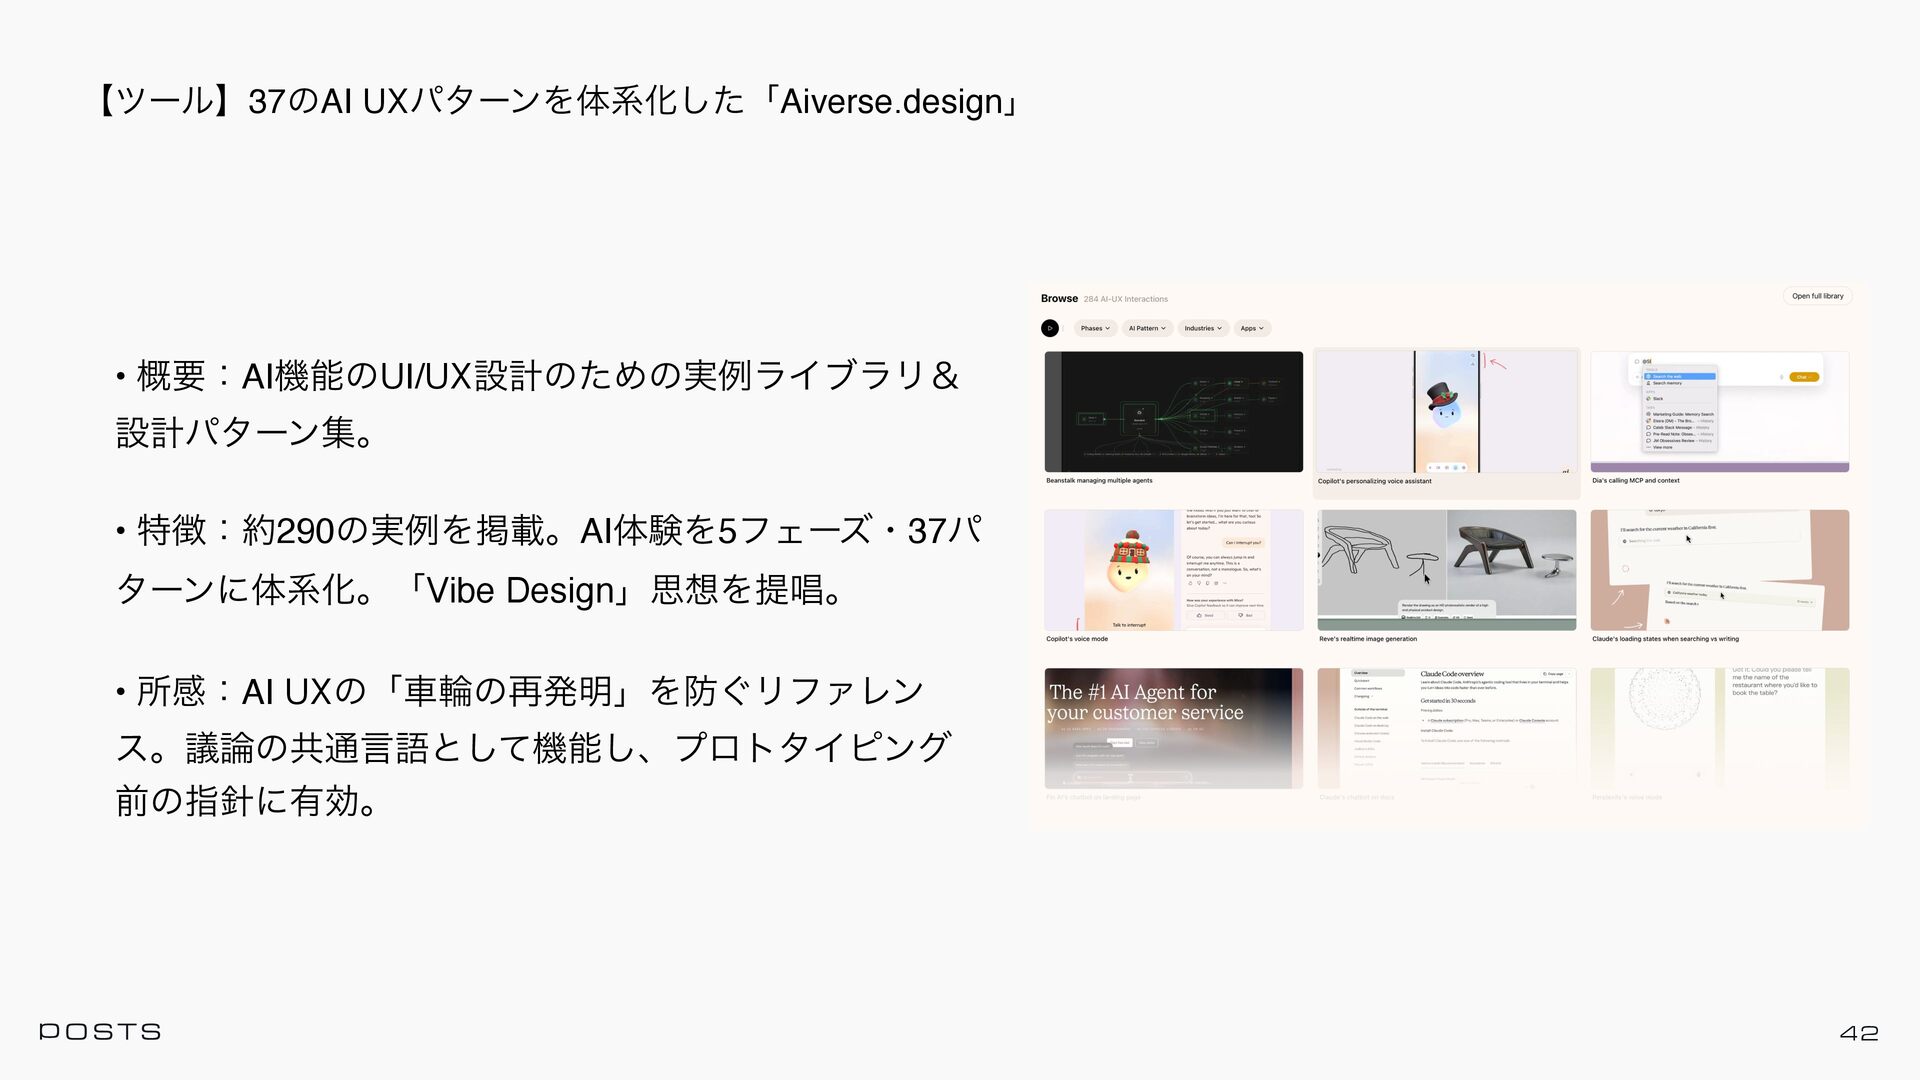
Task: View Reve's realtime image generation example
Action: point(1446,570)
